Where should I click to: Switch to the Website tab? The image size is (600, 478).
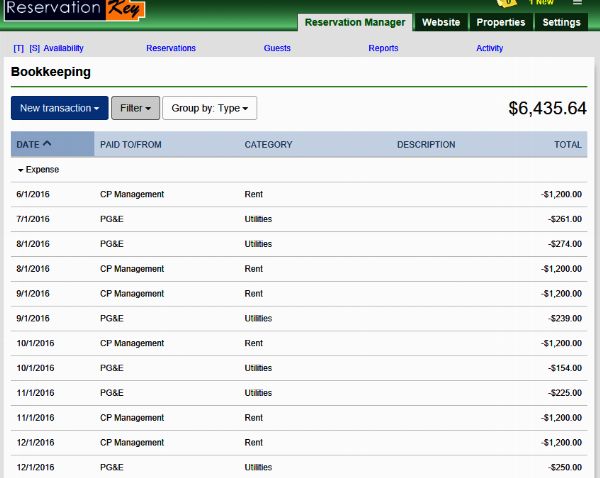[441, 22]
